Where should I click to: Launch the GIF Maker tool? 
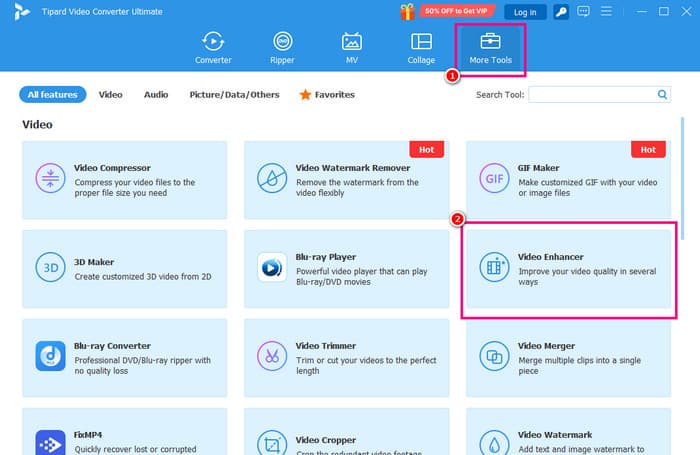click(x=568, y=180)
